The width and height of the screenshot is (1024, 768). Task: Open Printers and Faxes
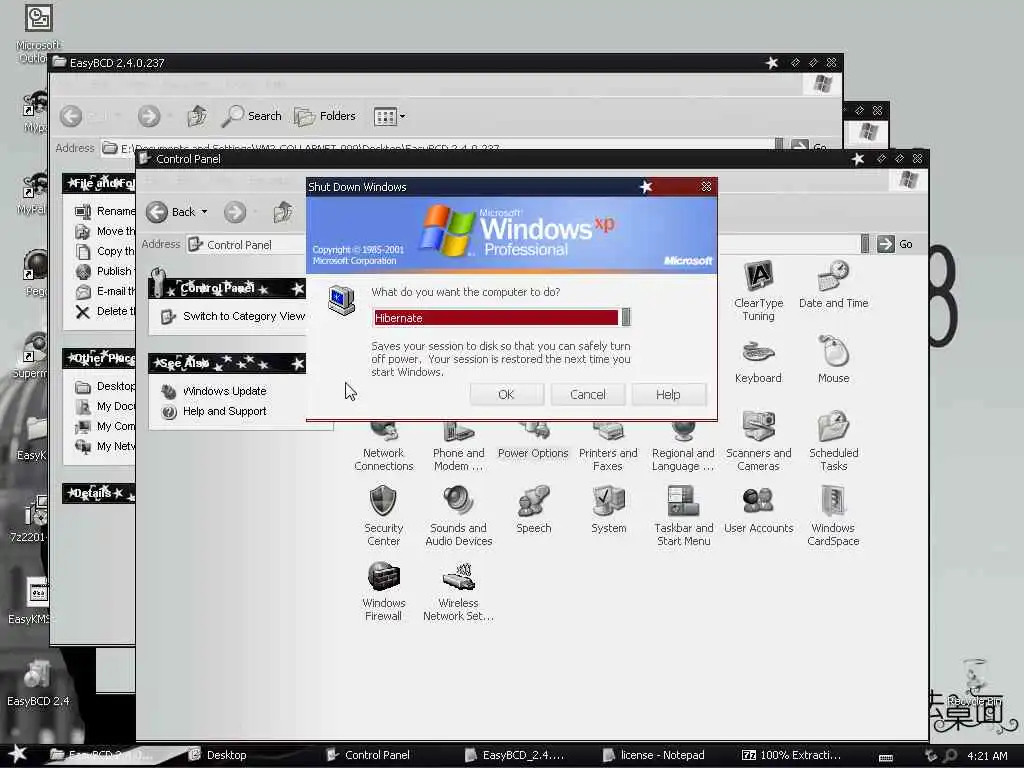(608, 448)
